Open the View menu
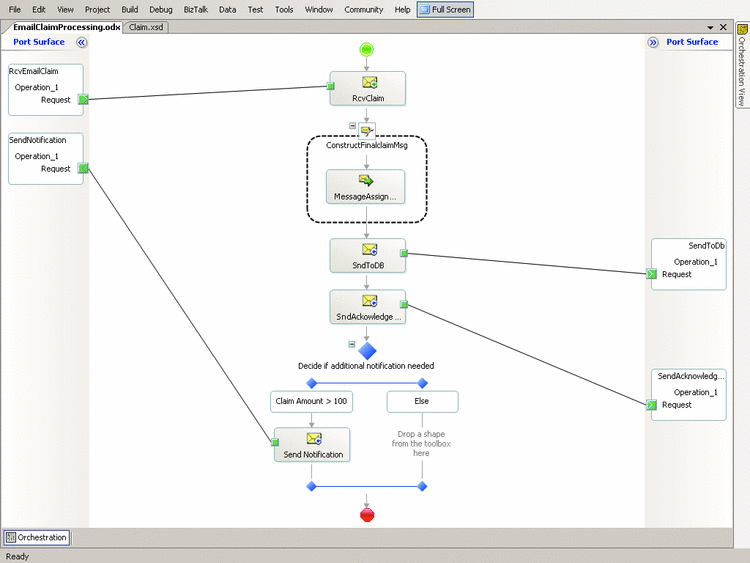The height and width of the screenshot is (563, 750). pos(66,10)
